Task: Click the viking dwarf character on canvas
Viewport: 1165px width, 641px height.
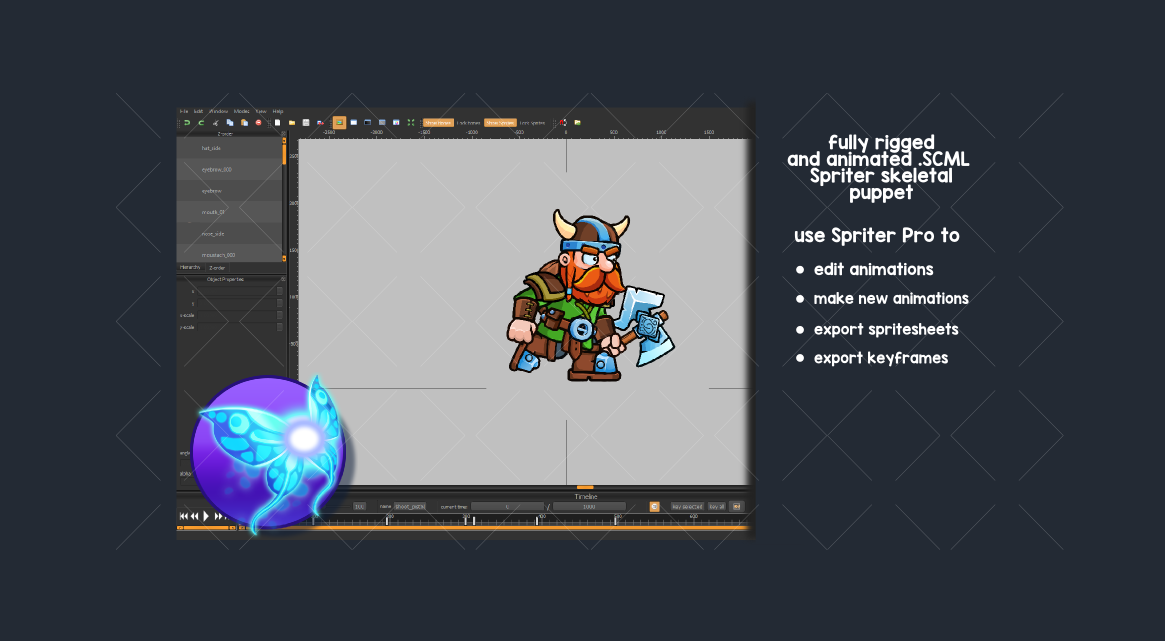Action: 591,296
